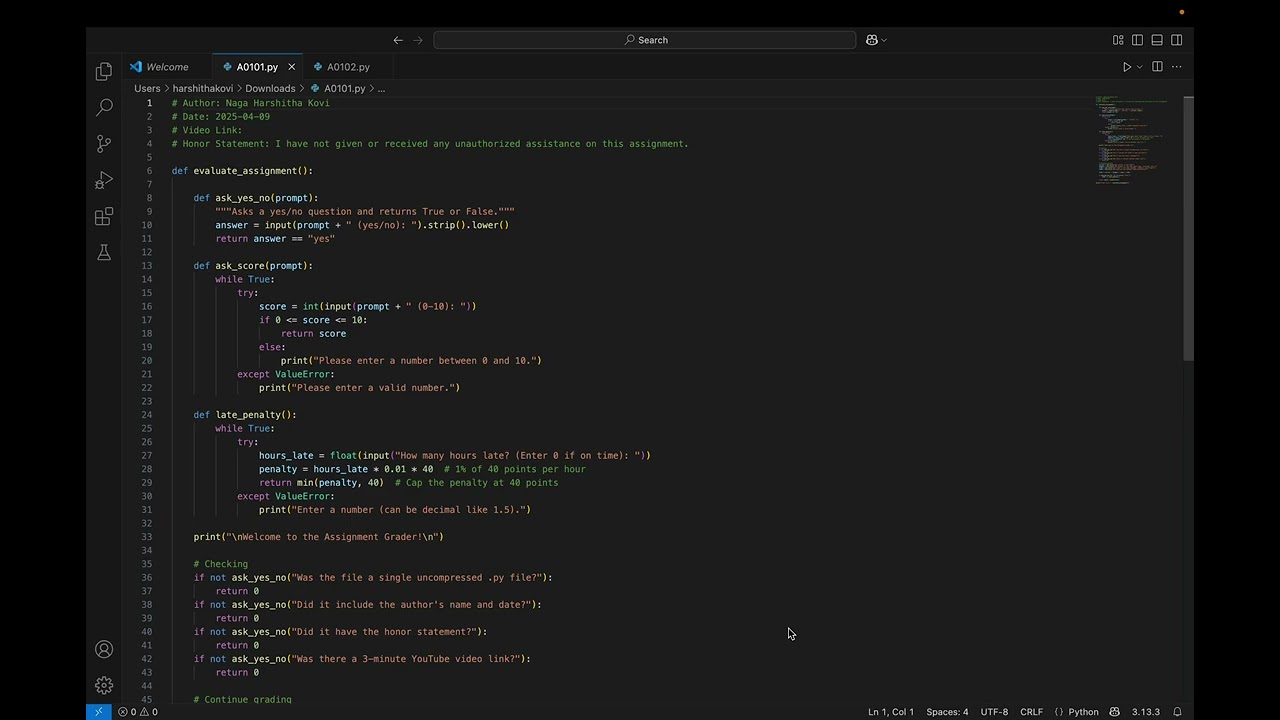The height and width of the screenshot is (720, 1280).
Task: Click the 'def ask_score(prompt):' line
Action: [253, 266]
